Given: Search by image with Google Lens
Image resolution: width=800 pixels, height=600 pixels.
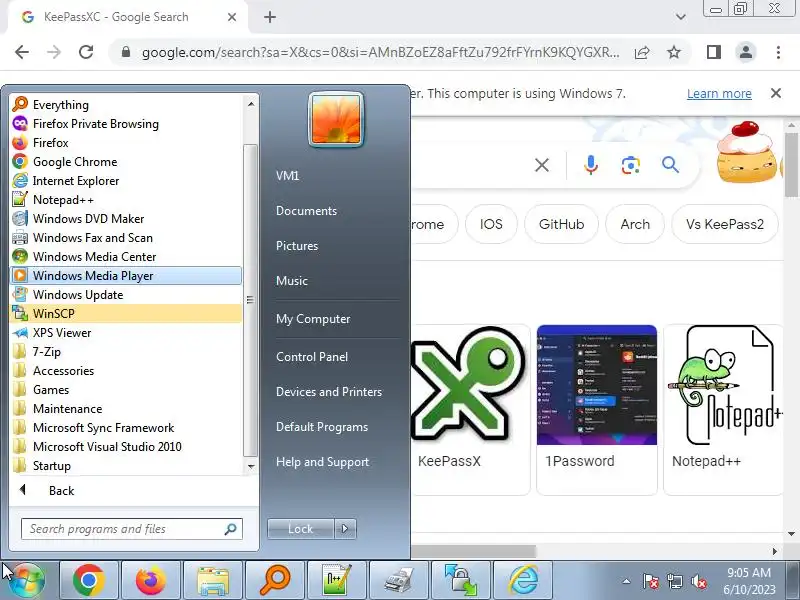Looking at the screenshot, I should pos(631,165).
